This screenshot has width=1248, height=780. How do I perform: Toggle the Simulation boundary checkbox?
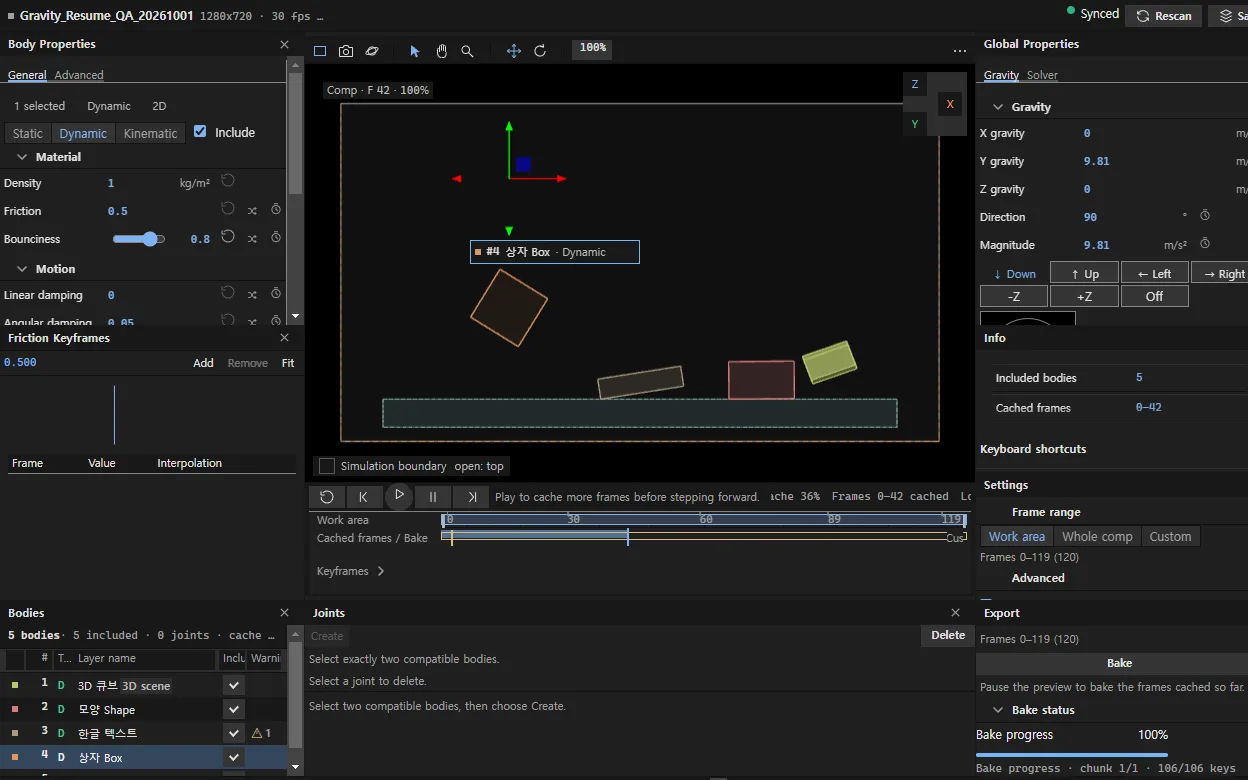tap(326, 466)
